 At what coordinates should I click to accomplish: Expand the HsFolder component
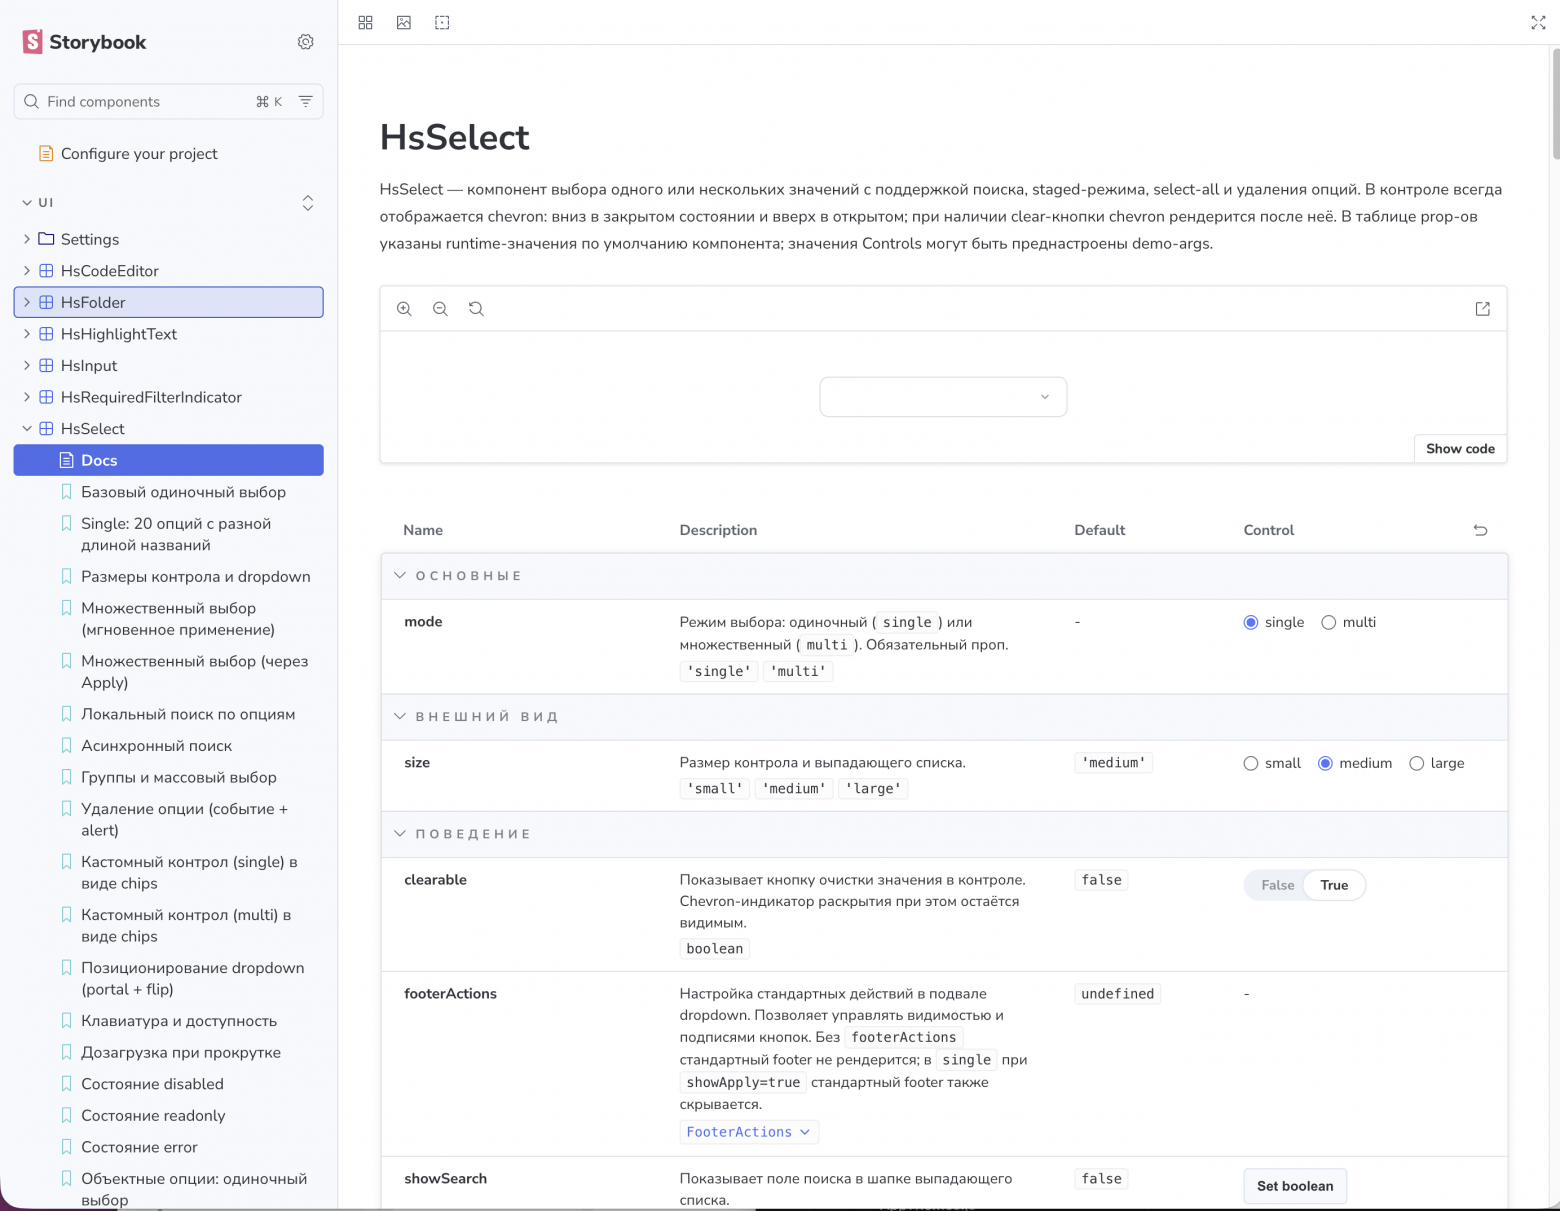[27, 302]
